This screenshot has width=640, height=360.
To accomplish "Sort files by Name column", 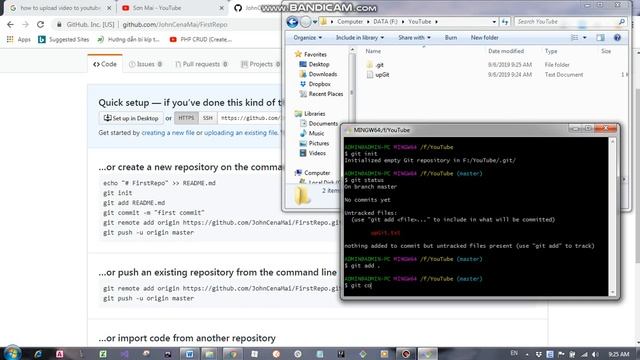I will [x=373, y=51].
